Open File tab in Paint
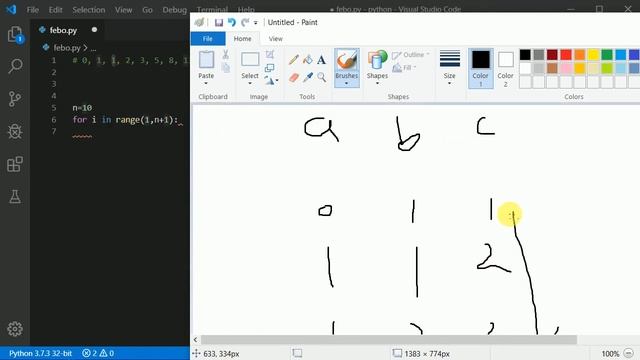 tap(208, 39)
